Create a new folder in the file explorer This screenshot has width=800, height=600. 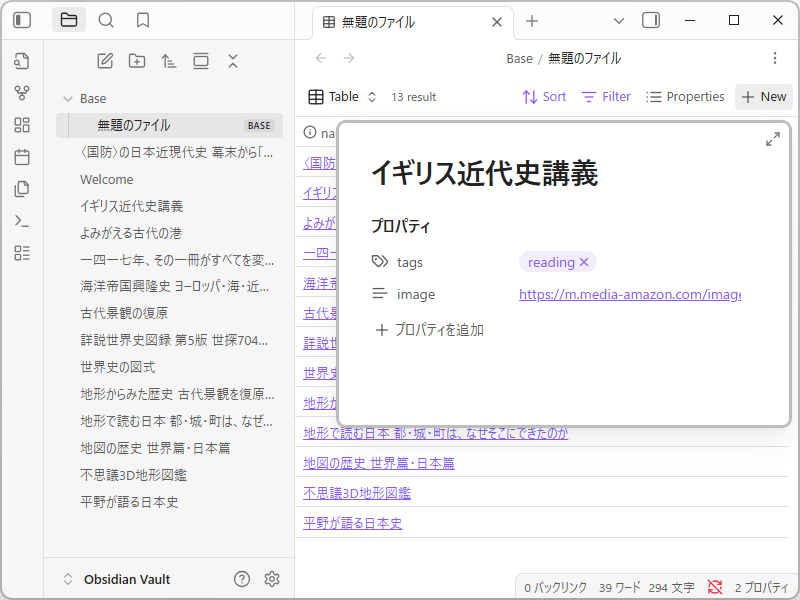tap(137, 61)
